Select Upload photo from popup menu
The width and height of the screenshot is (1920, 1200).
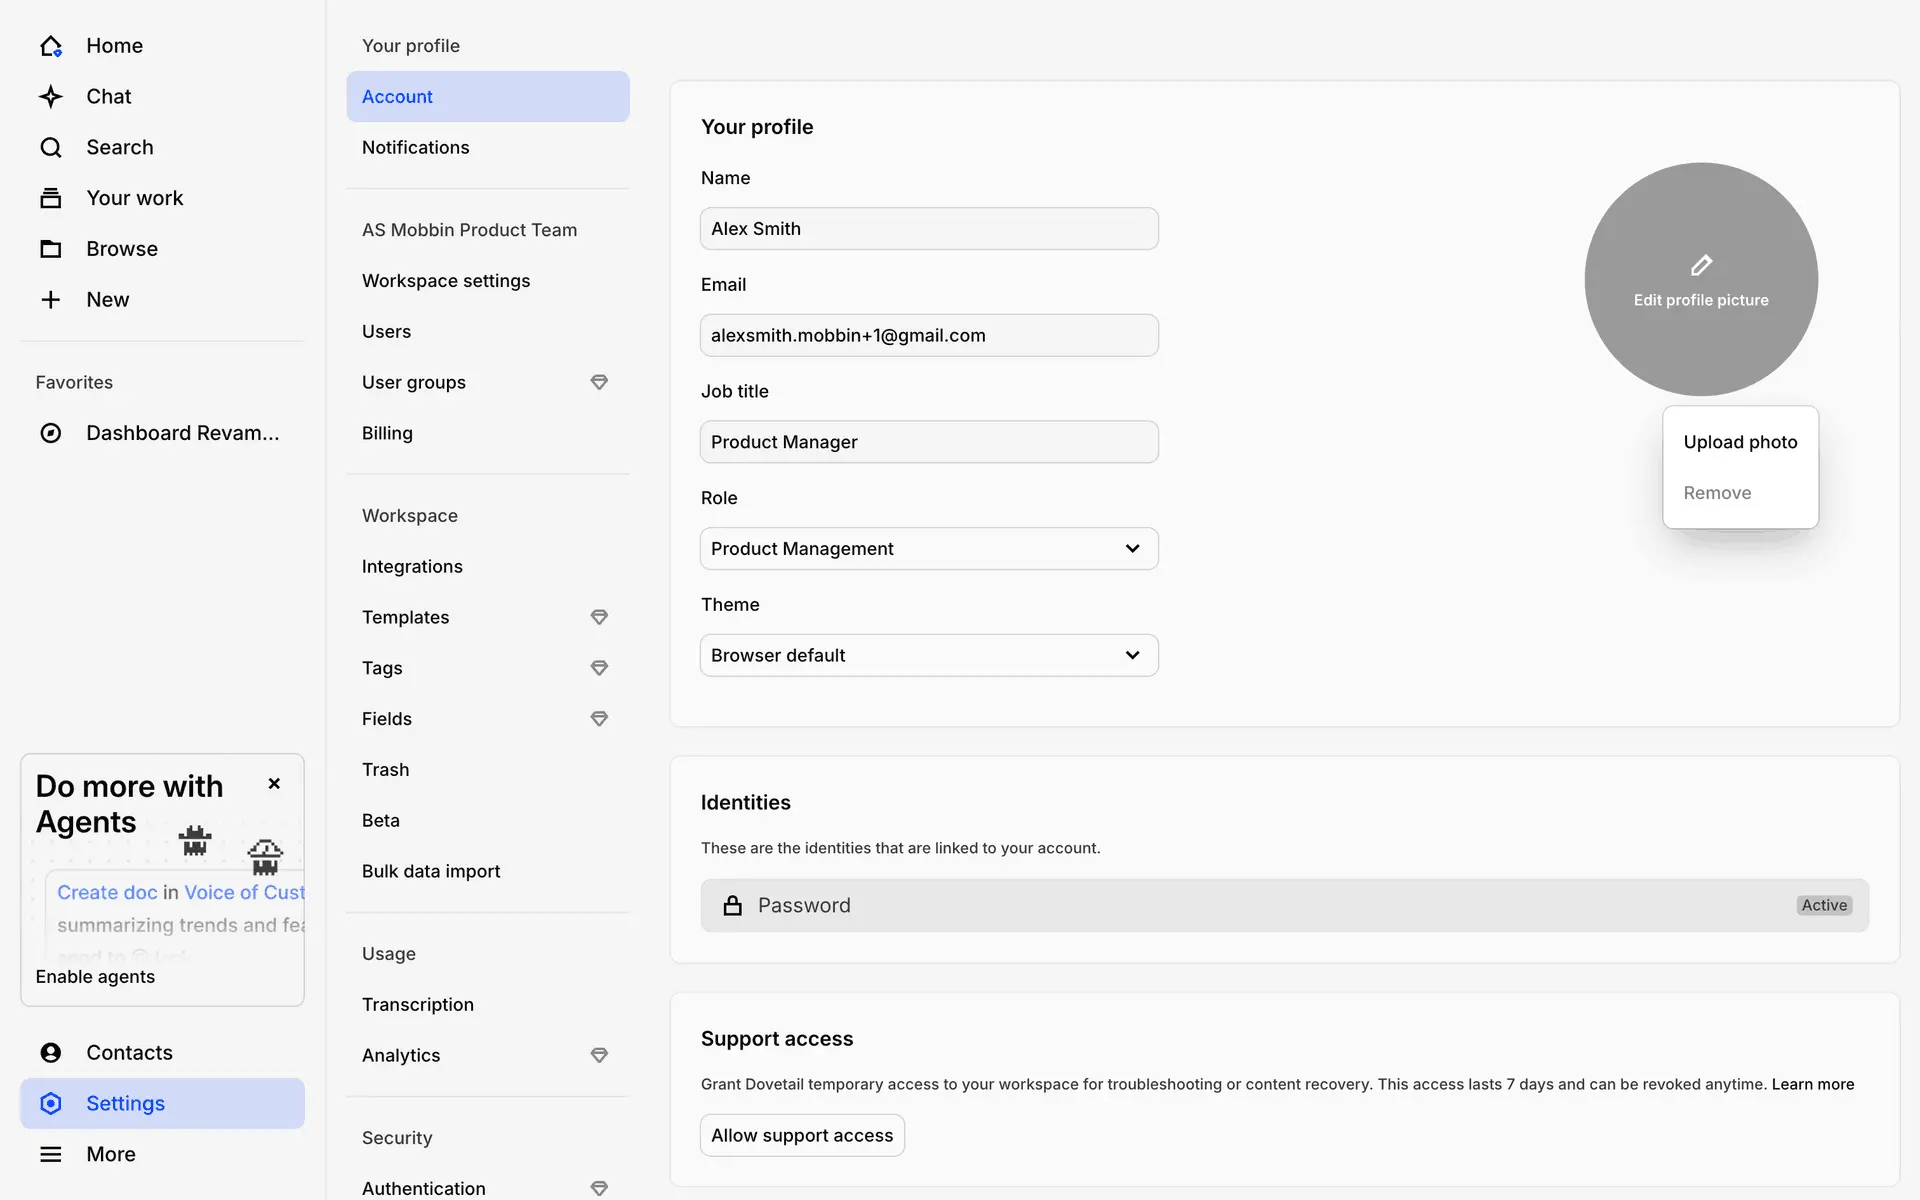point(1740,442)
